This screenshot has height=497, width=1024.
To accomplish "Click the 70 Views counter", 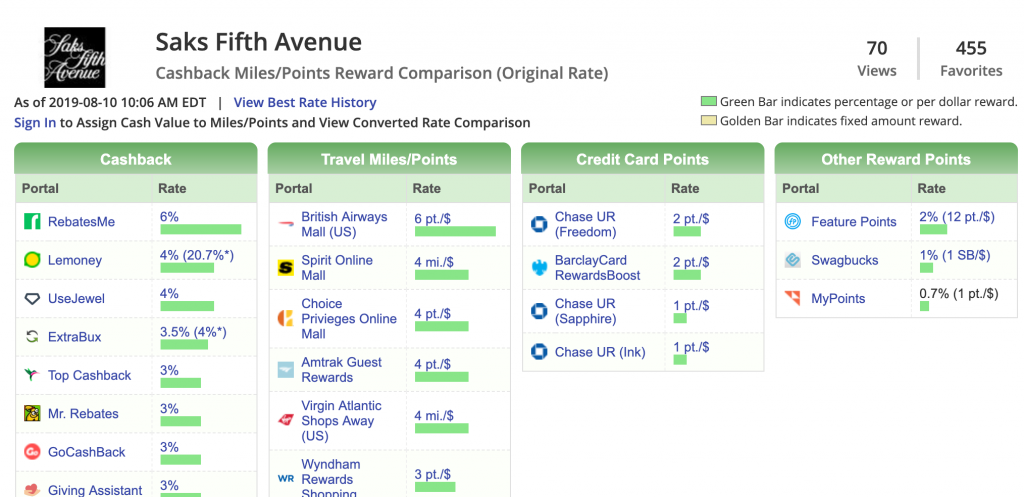I will [x=876, y=59].
